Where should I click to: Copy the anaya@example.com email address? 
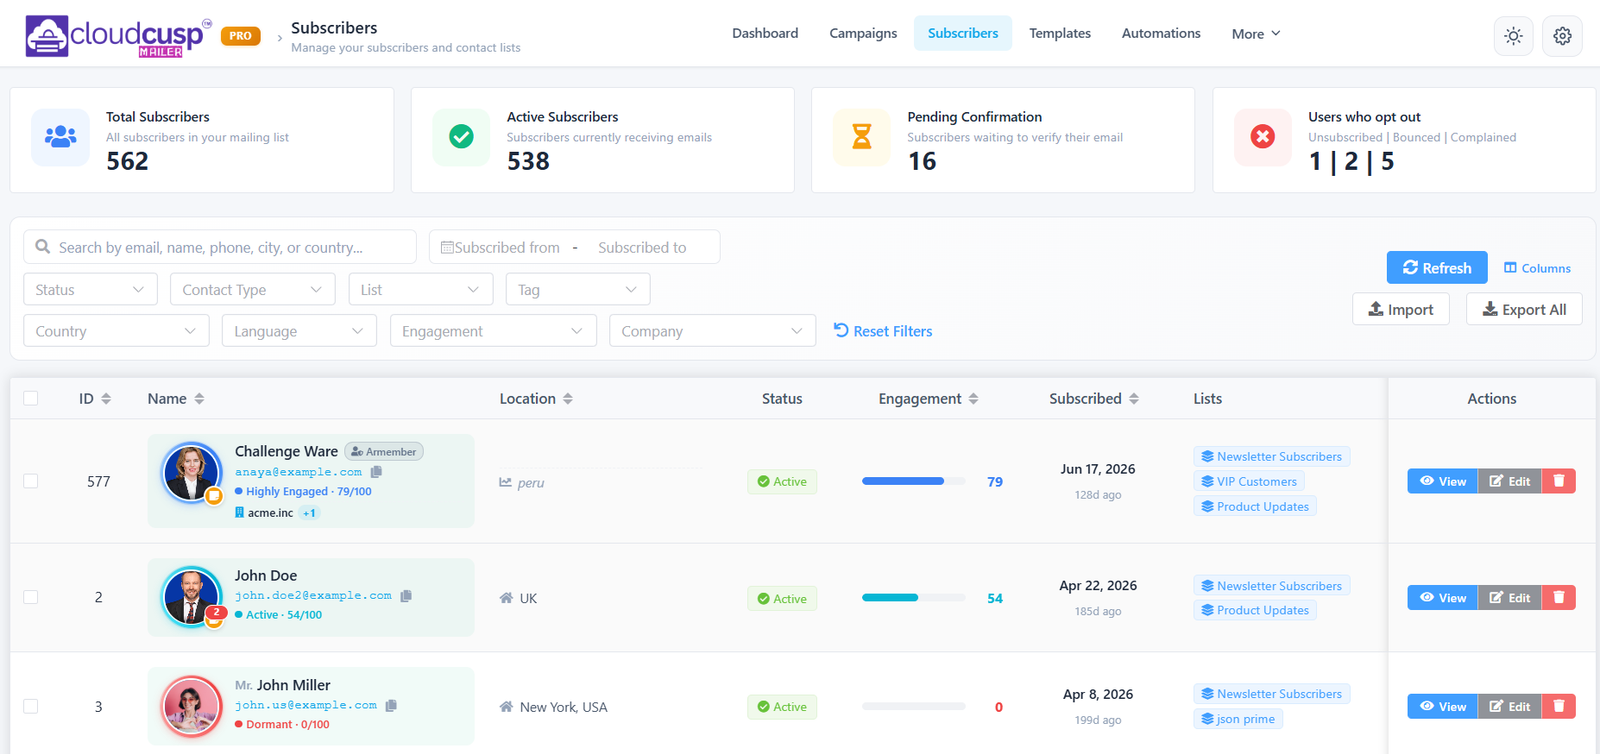[376, 472]
